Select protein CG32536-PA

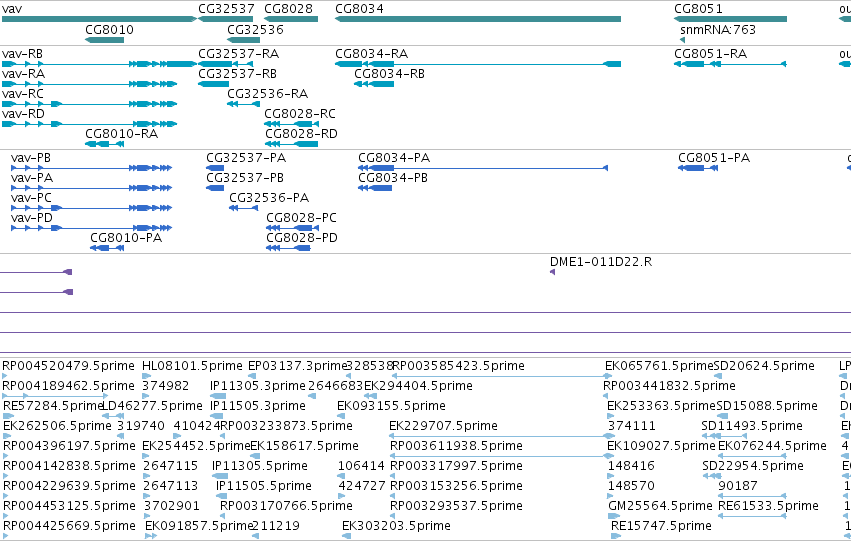point(244,208)
